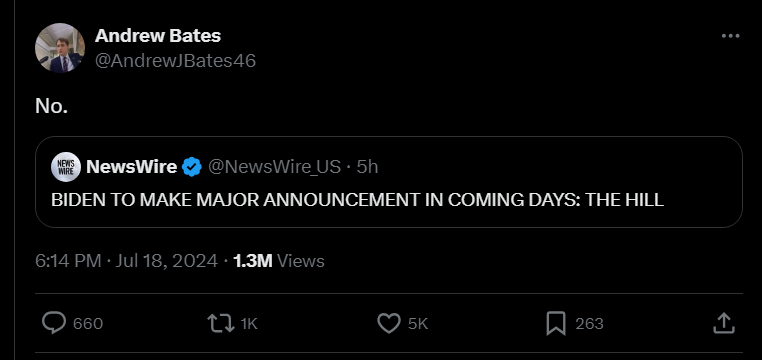Open the three-dot More menu on the tweet
This screenshot has width=762, height=360.
[730, 36]
